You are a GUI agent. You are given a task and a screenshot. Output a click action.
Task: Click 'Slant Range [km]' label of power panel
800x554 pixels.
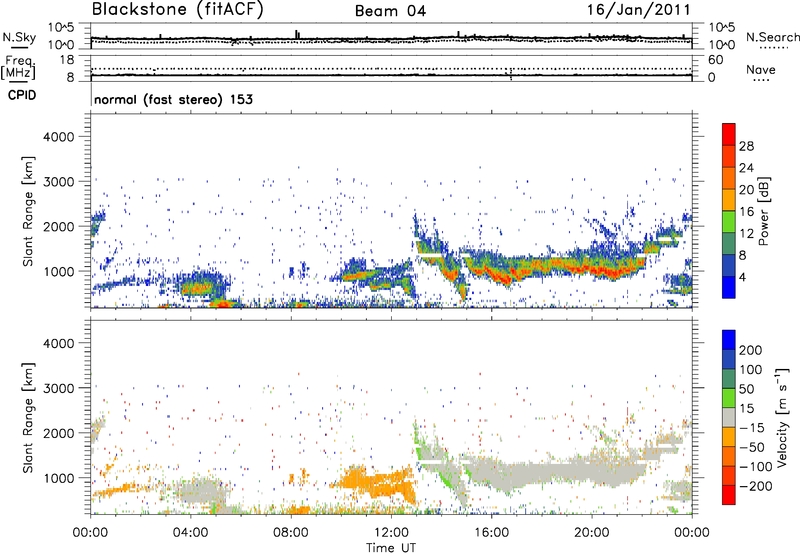coord(28,211)
